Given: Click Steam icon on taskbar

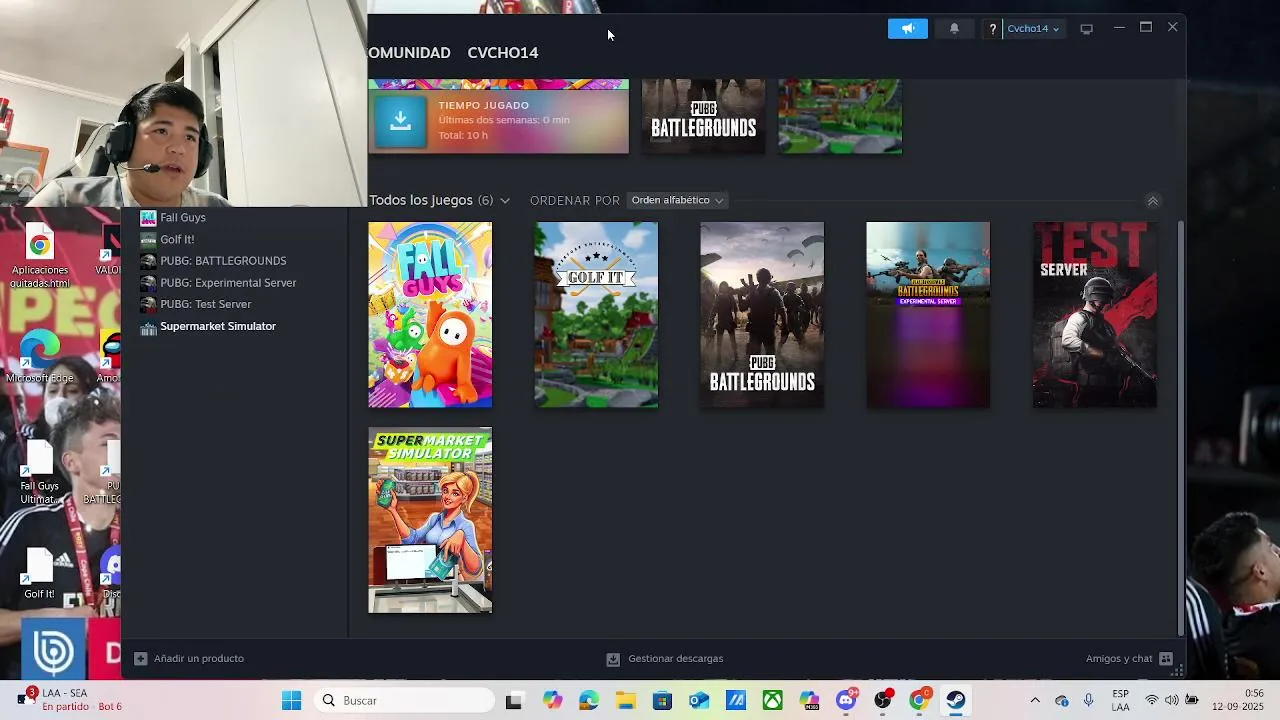Looking at the screenshot, I should (x=956, y=701).
